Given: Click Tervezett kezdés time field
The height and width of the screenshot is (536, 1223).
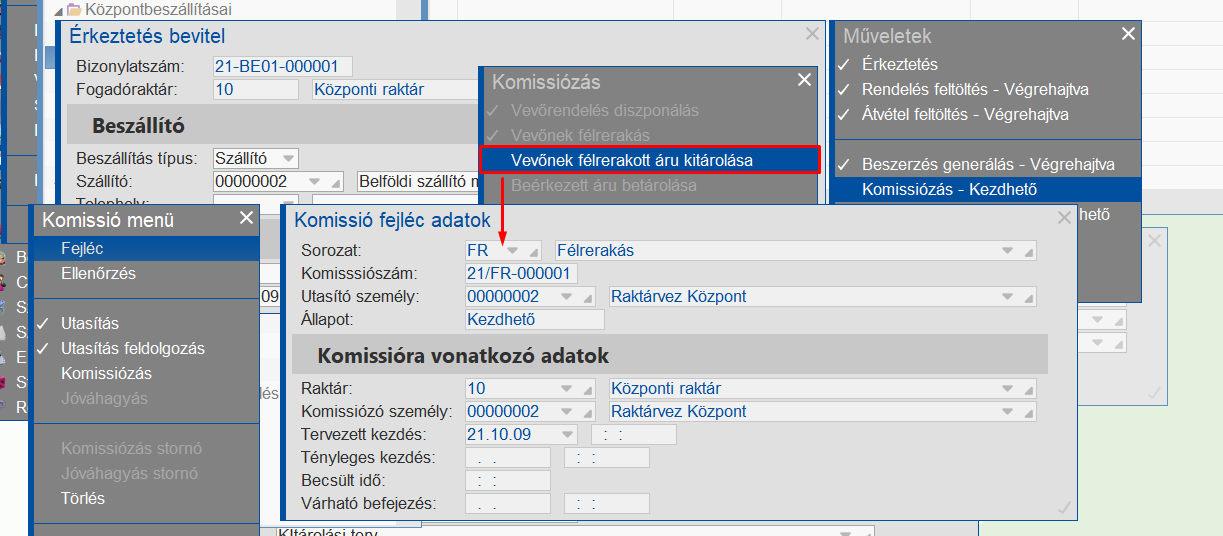Looking at the screenshot, I should coord(634,434).
